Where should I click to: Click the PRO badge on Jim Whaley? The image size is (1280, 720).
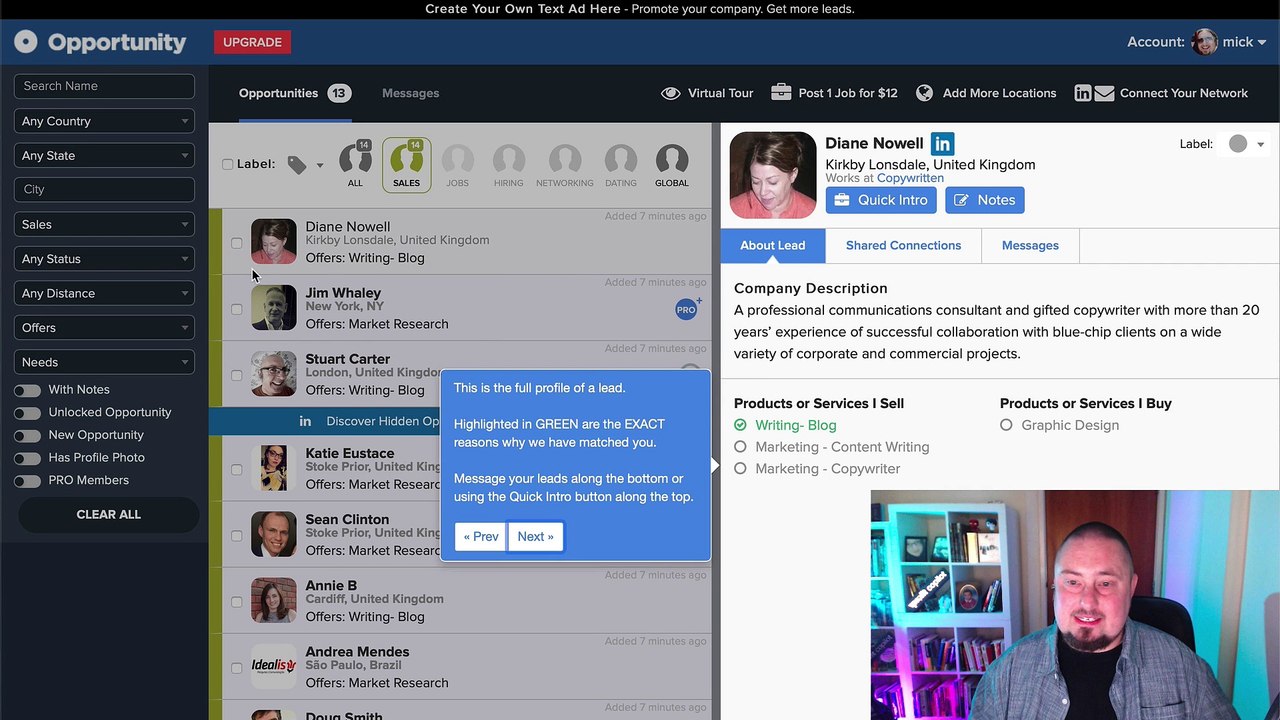point(686,309)
